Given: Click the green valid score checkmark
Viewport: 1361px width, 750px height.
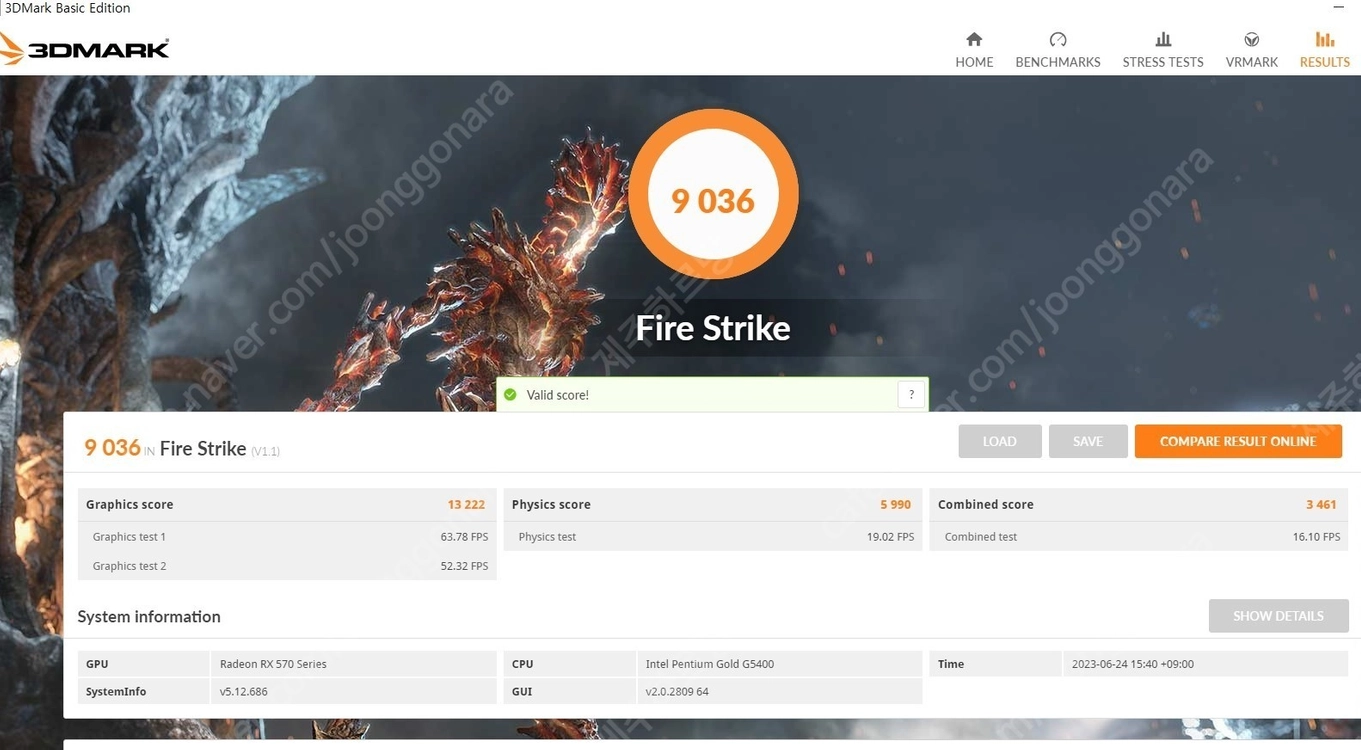Looking at the screenshot, I should pyautogui.click(x=510, y=395).
